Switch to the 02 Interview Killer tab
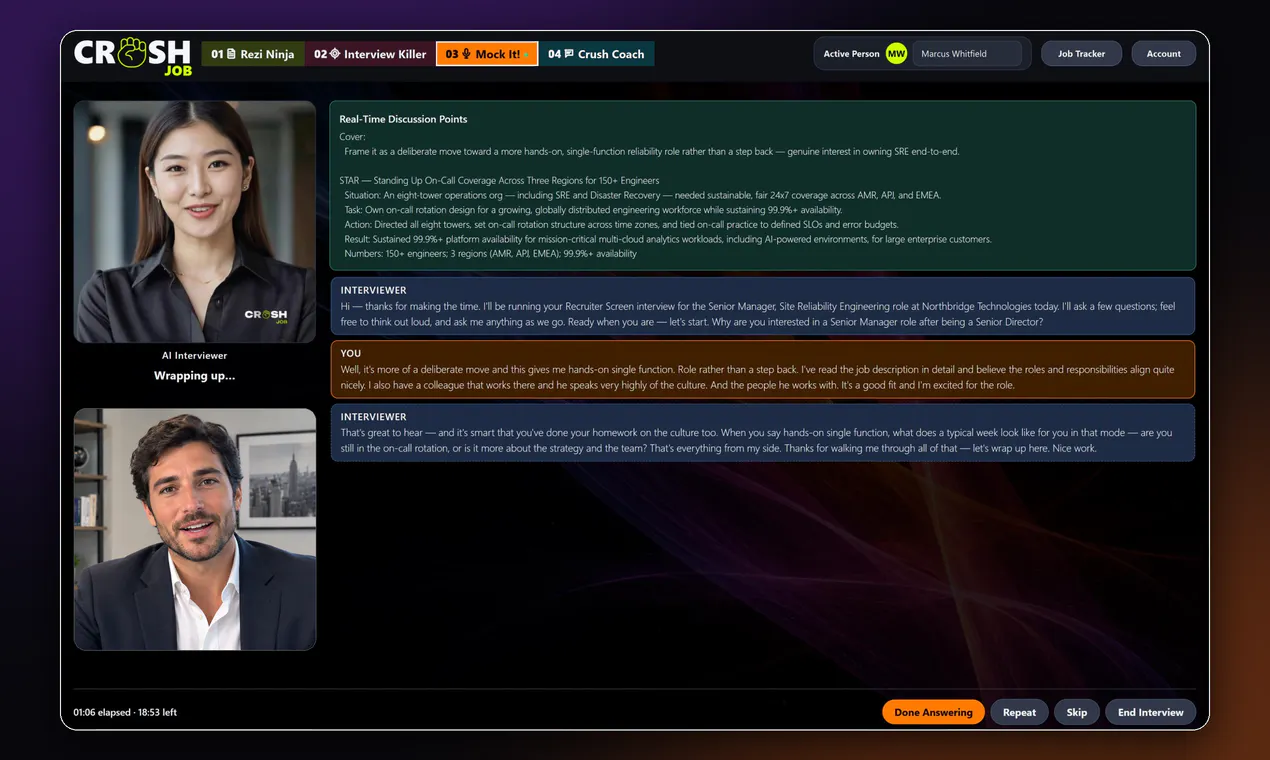1270x760 pixels. coord(370,54)
